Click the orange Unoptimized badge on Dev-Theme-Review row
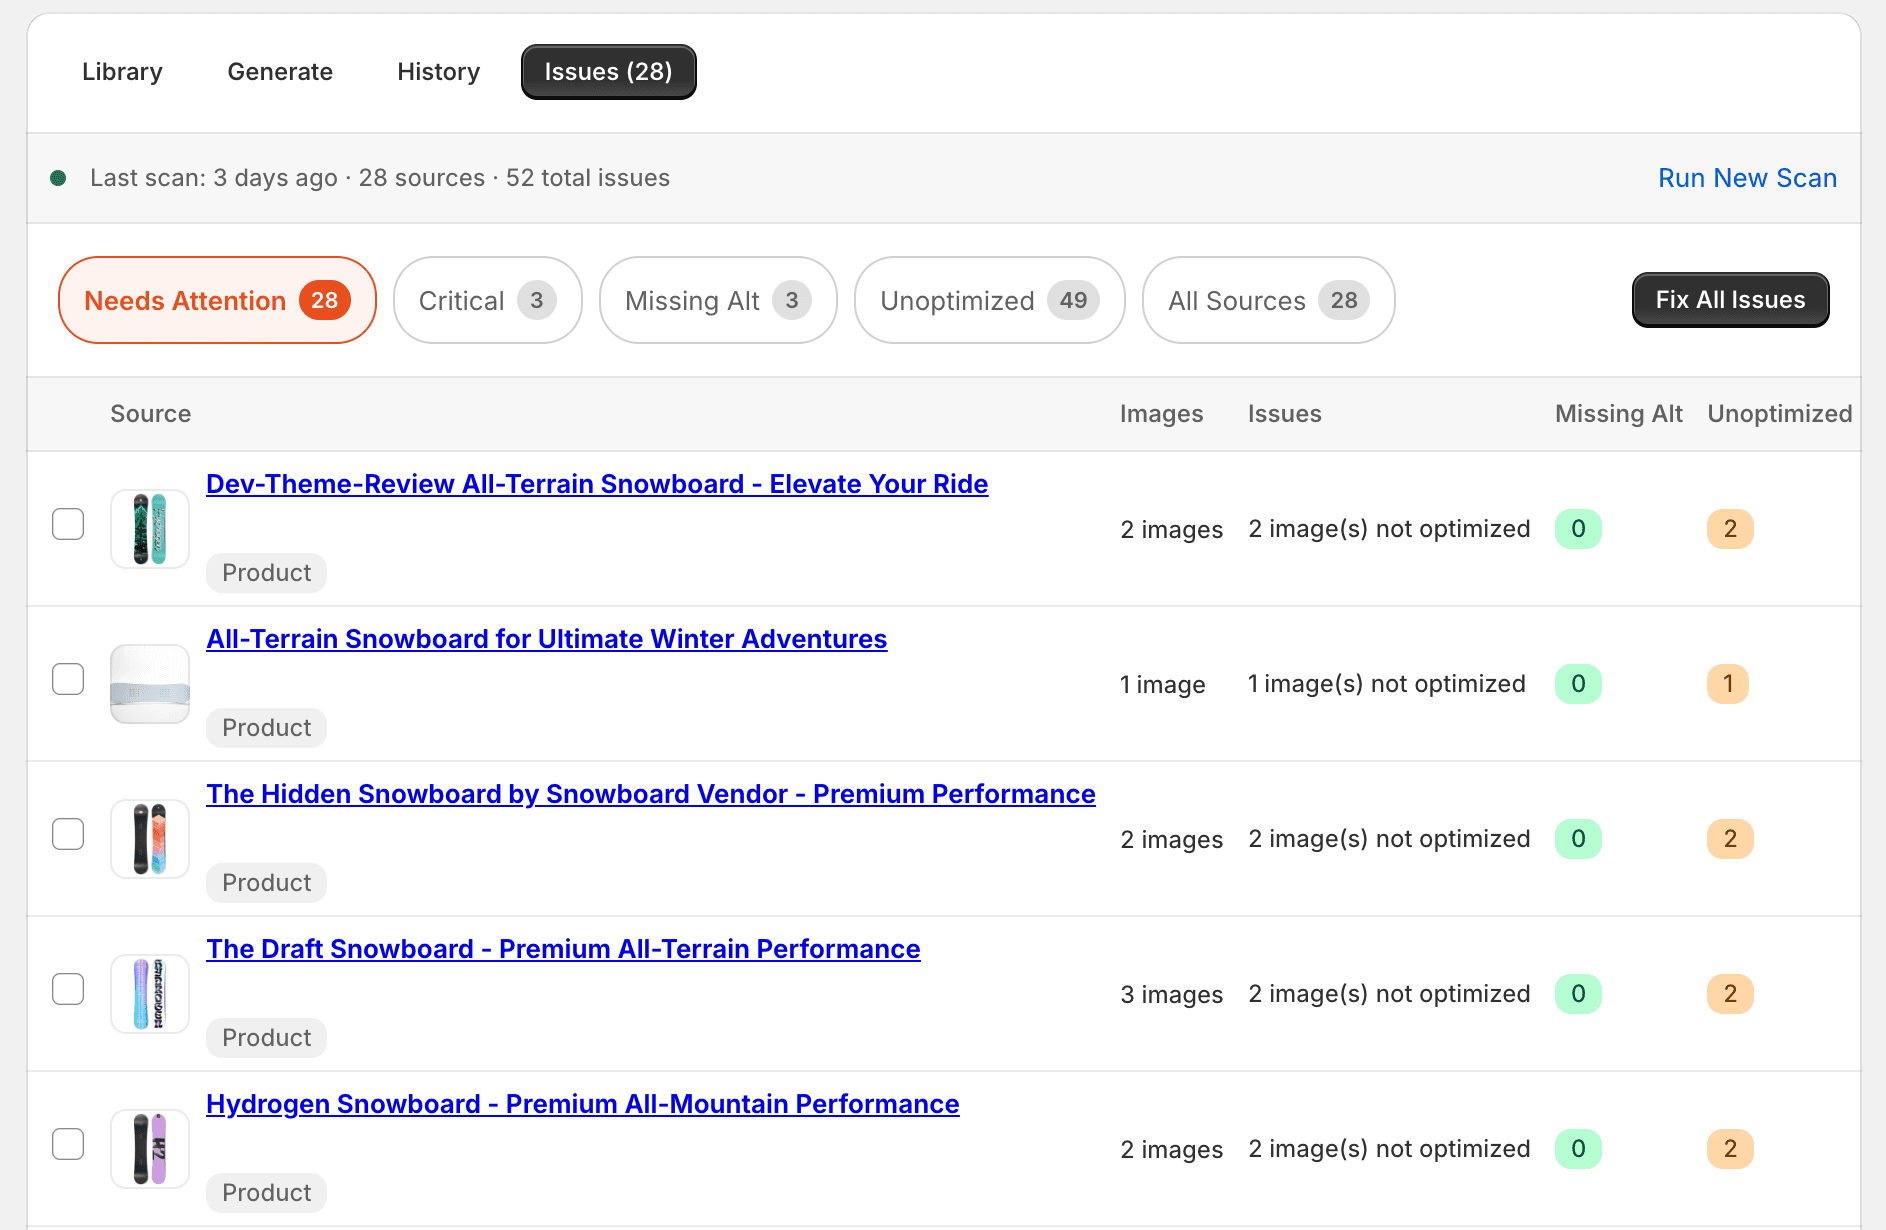The image size is (1886, 1230). (1730, 529)
